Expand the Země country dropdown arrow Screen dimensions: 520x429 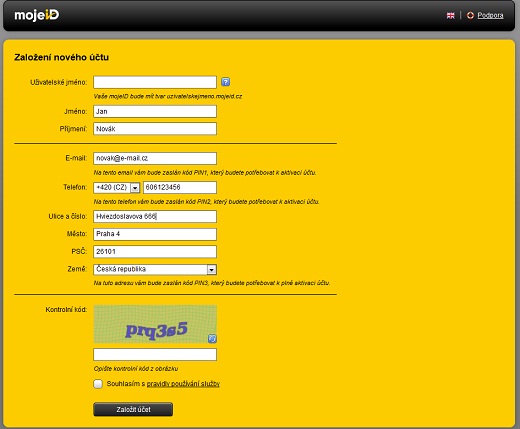pos(212,269)
